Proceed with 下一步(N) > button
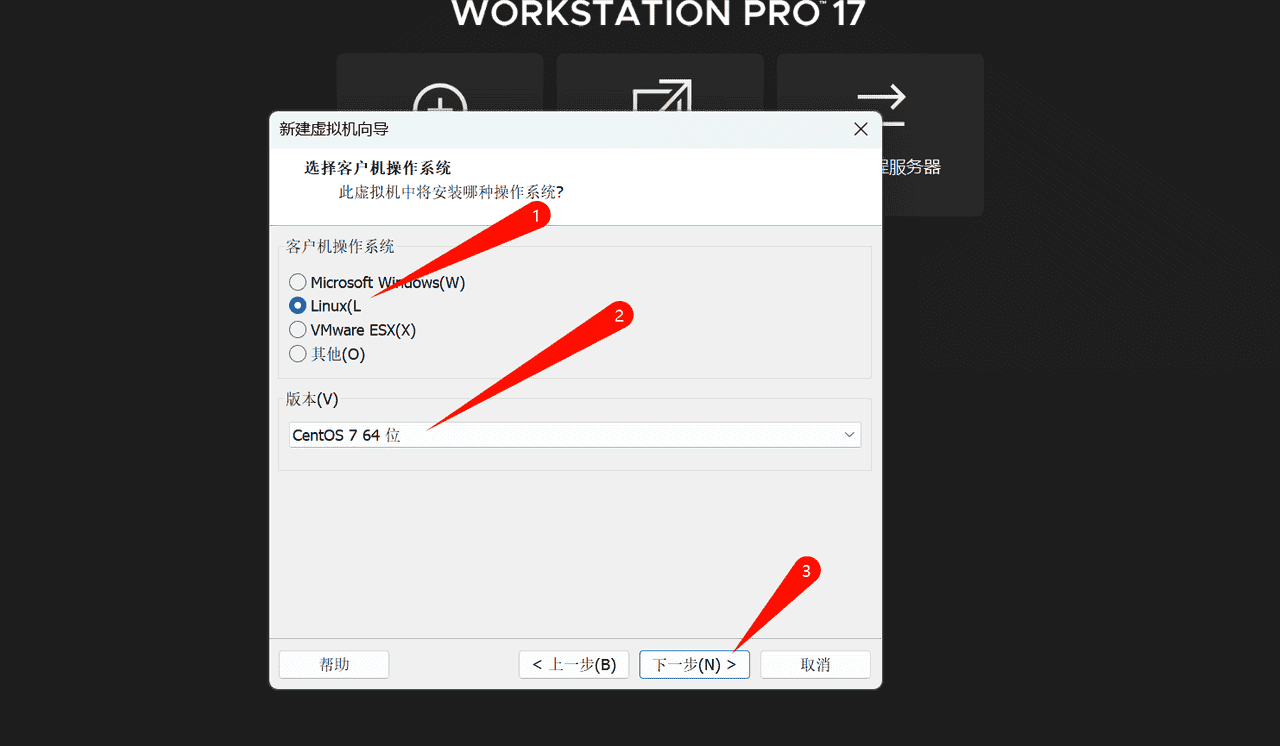This screenshot has height=746, width=1280. click(x=694, y=664)
